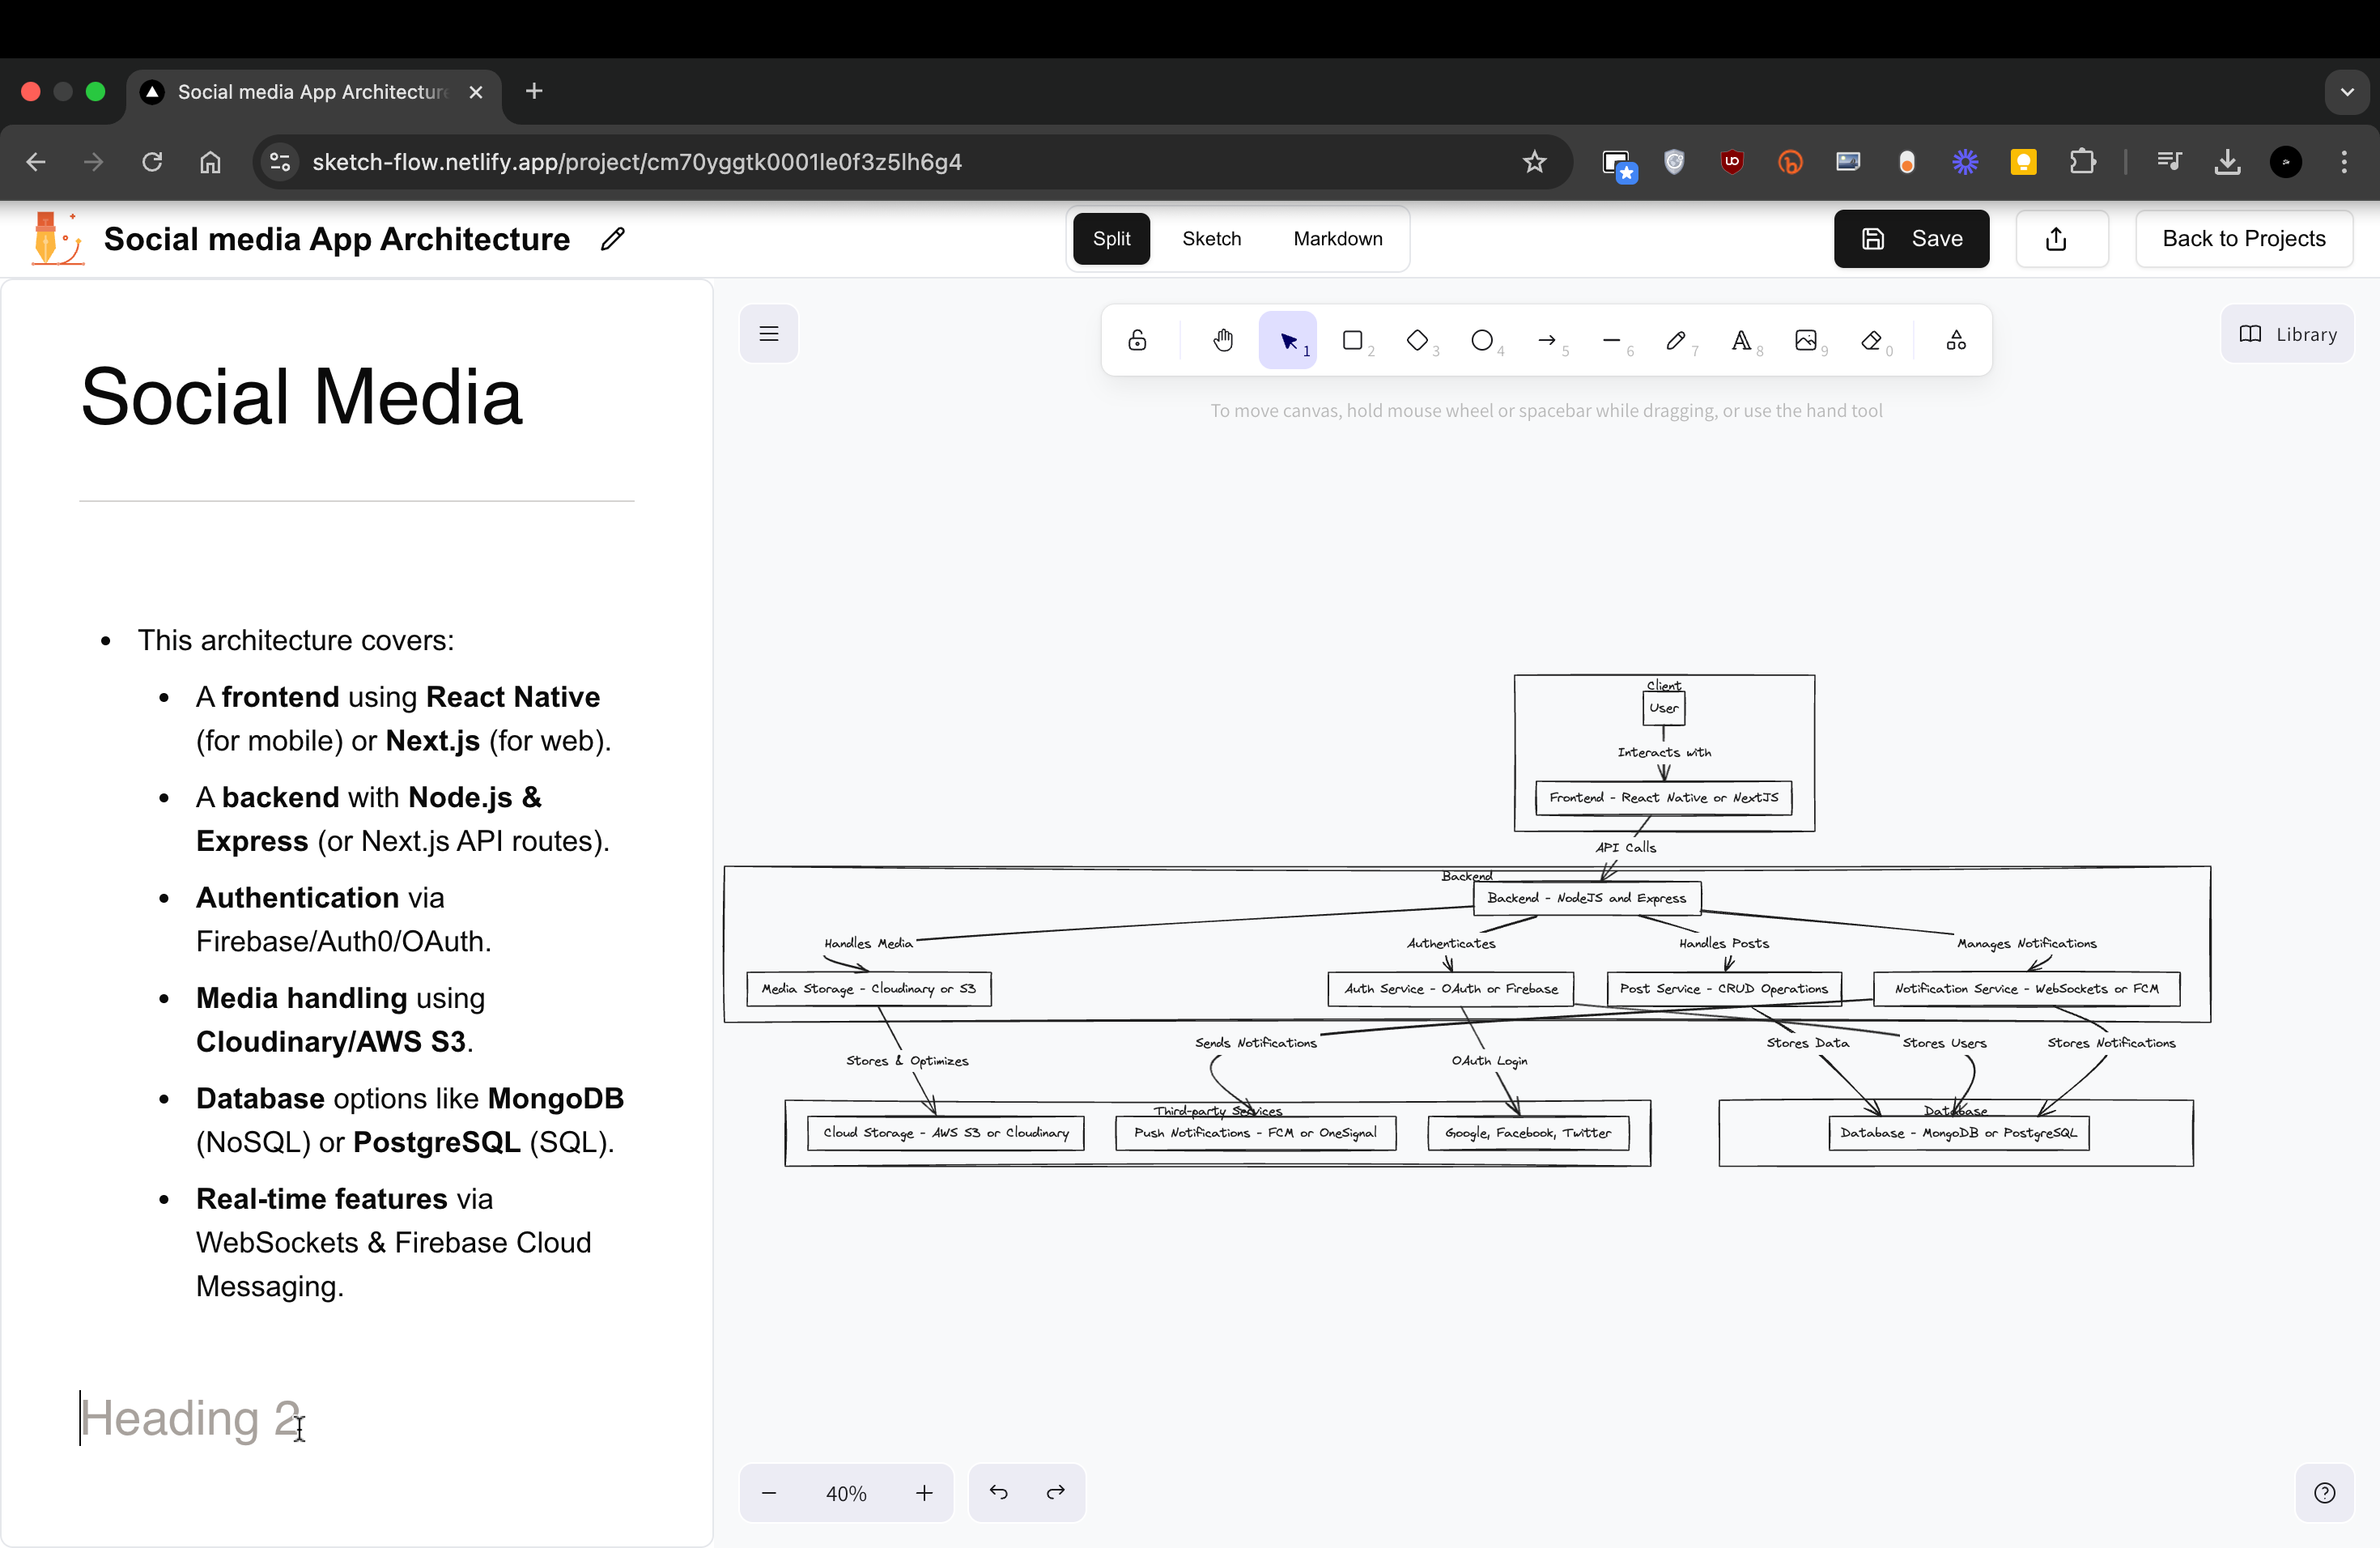Select the Media Storage - Cloudinary or S3 node

869,989
